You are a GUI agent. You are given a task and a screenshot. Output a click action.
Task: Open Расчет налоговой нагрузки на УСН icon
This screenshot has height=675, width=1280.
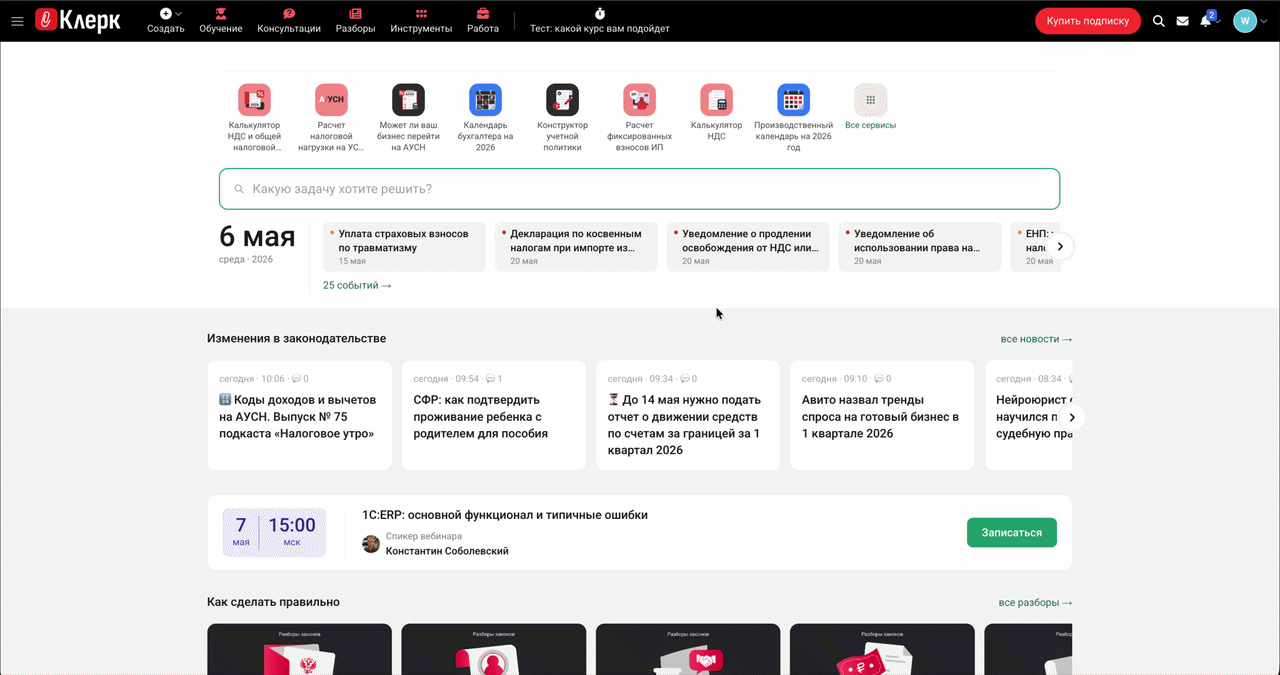tap(331, 100)
